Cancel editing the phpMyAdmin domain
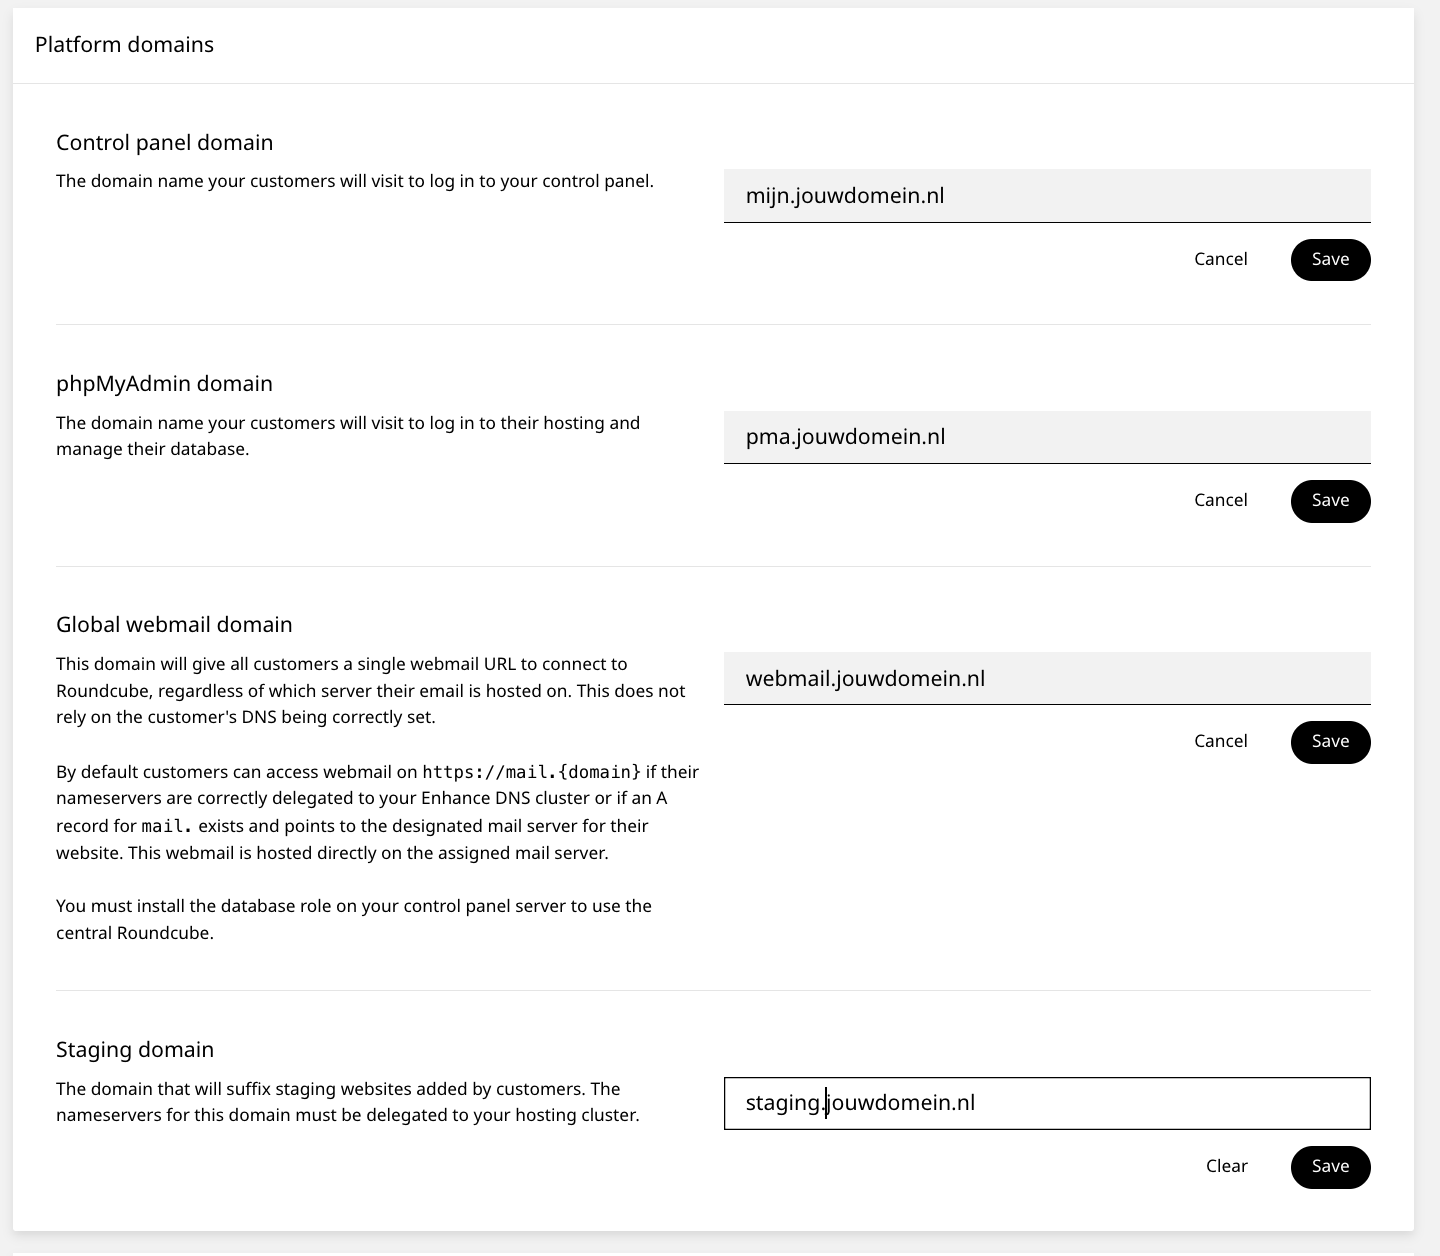 (1220, 501)
